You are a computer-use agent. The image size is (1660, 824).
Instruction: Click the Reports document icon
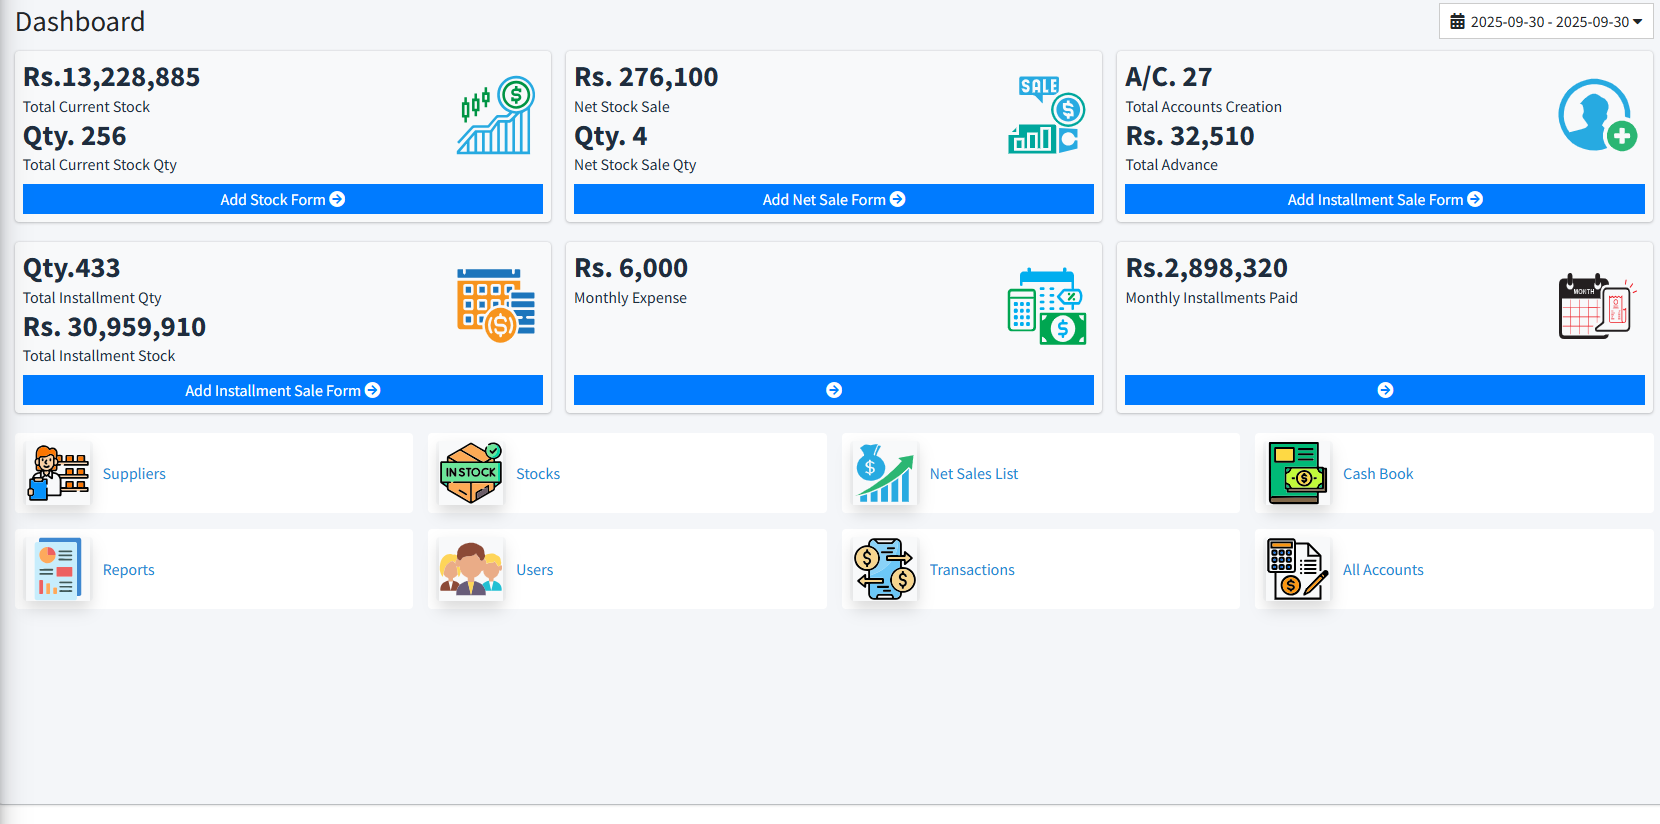coord(59,569)
